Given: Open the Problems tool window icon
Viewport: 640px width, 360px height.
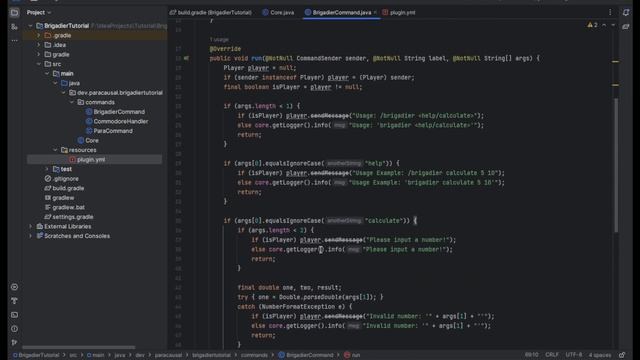Looking at the screenshot, I should coord(14,329).
